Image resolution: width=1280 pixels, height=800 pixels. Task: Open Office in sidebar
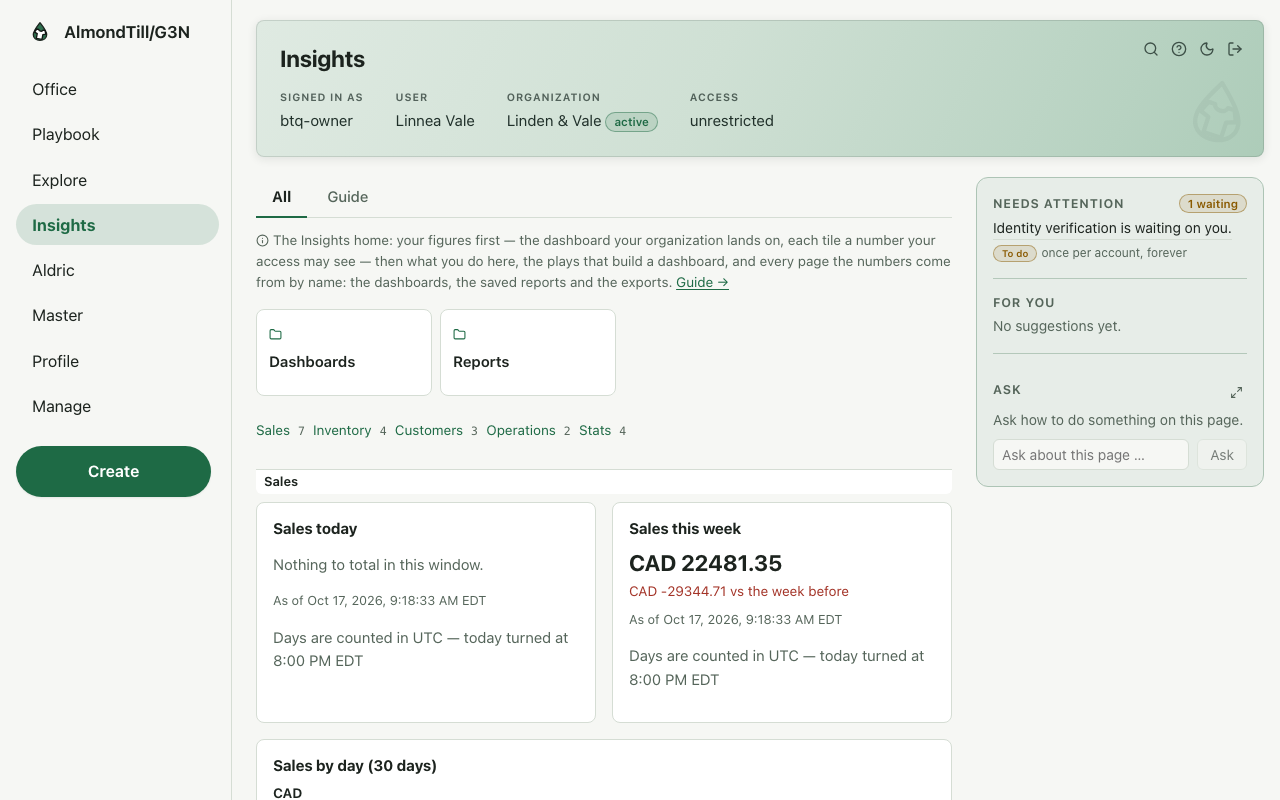(117, 89)
